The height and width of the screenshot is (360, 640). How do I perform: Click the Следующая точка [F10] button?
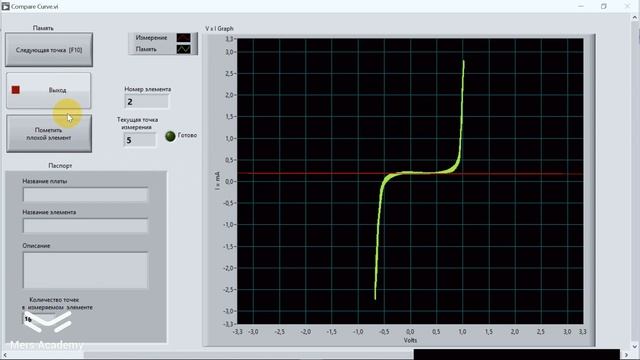(49, 50)
